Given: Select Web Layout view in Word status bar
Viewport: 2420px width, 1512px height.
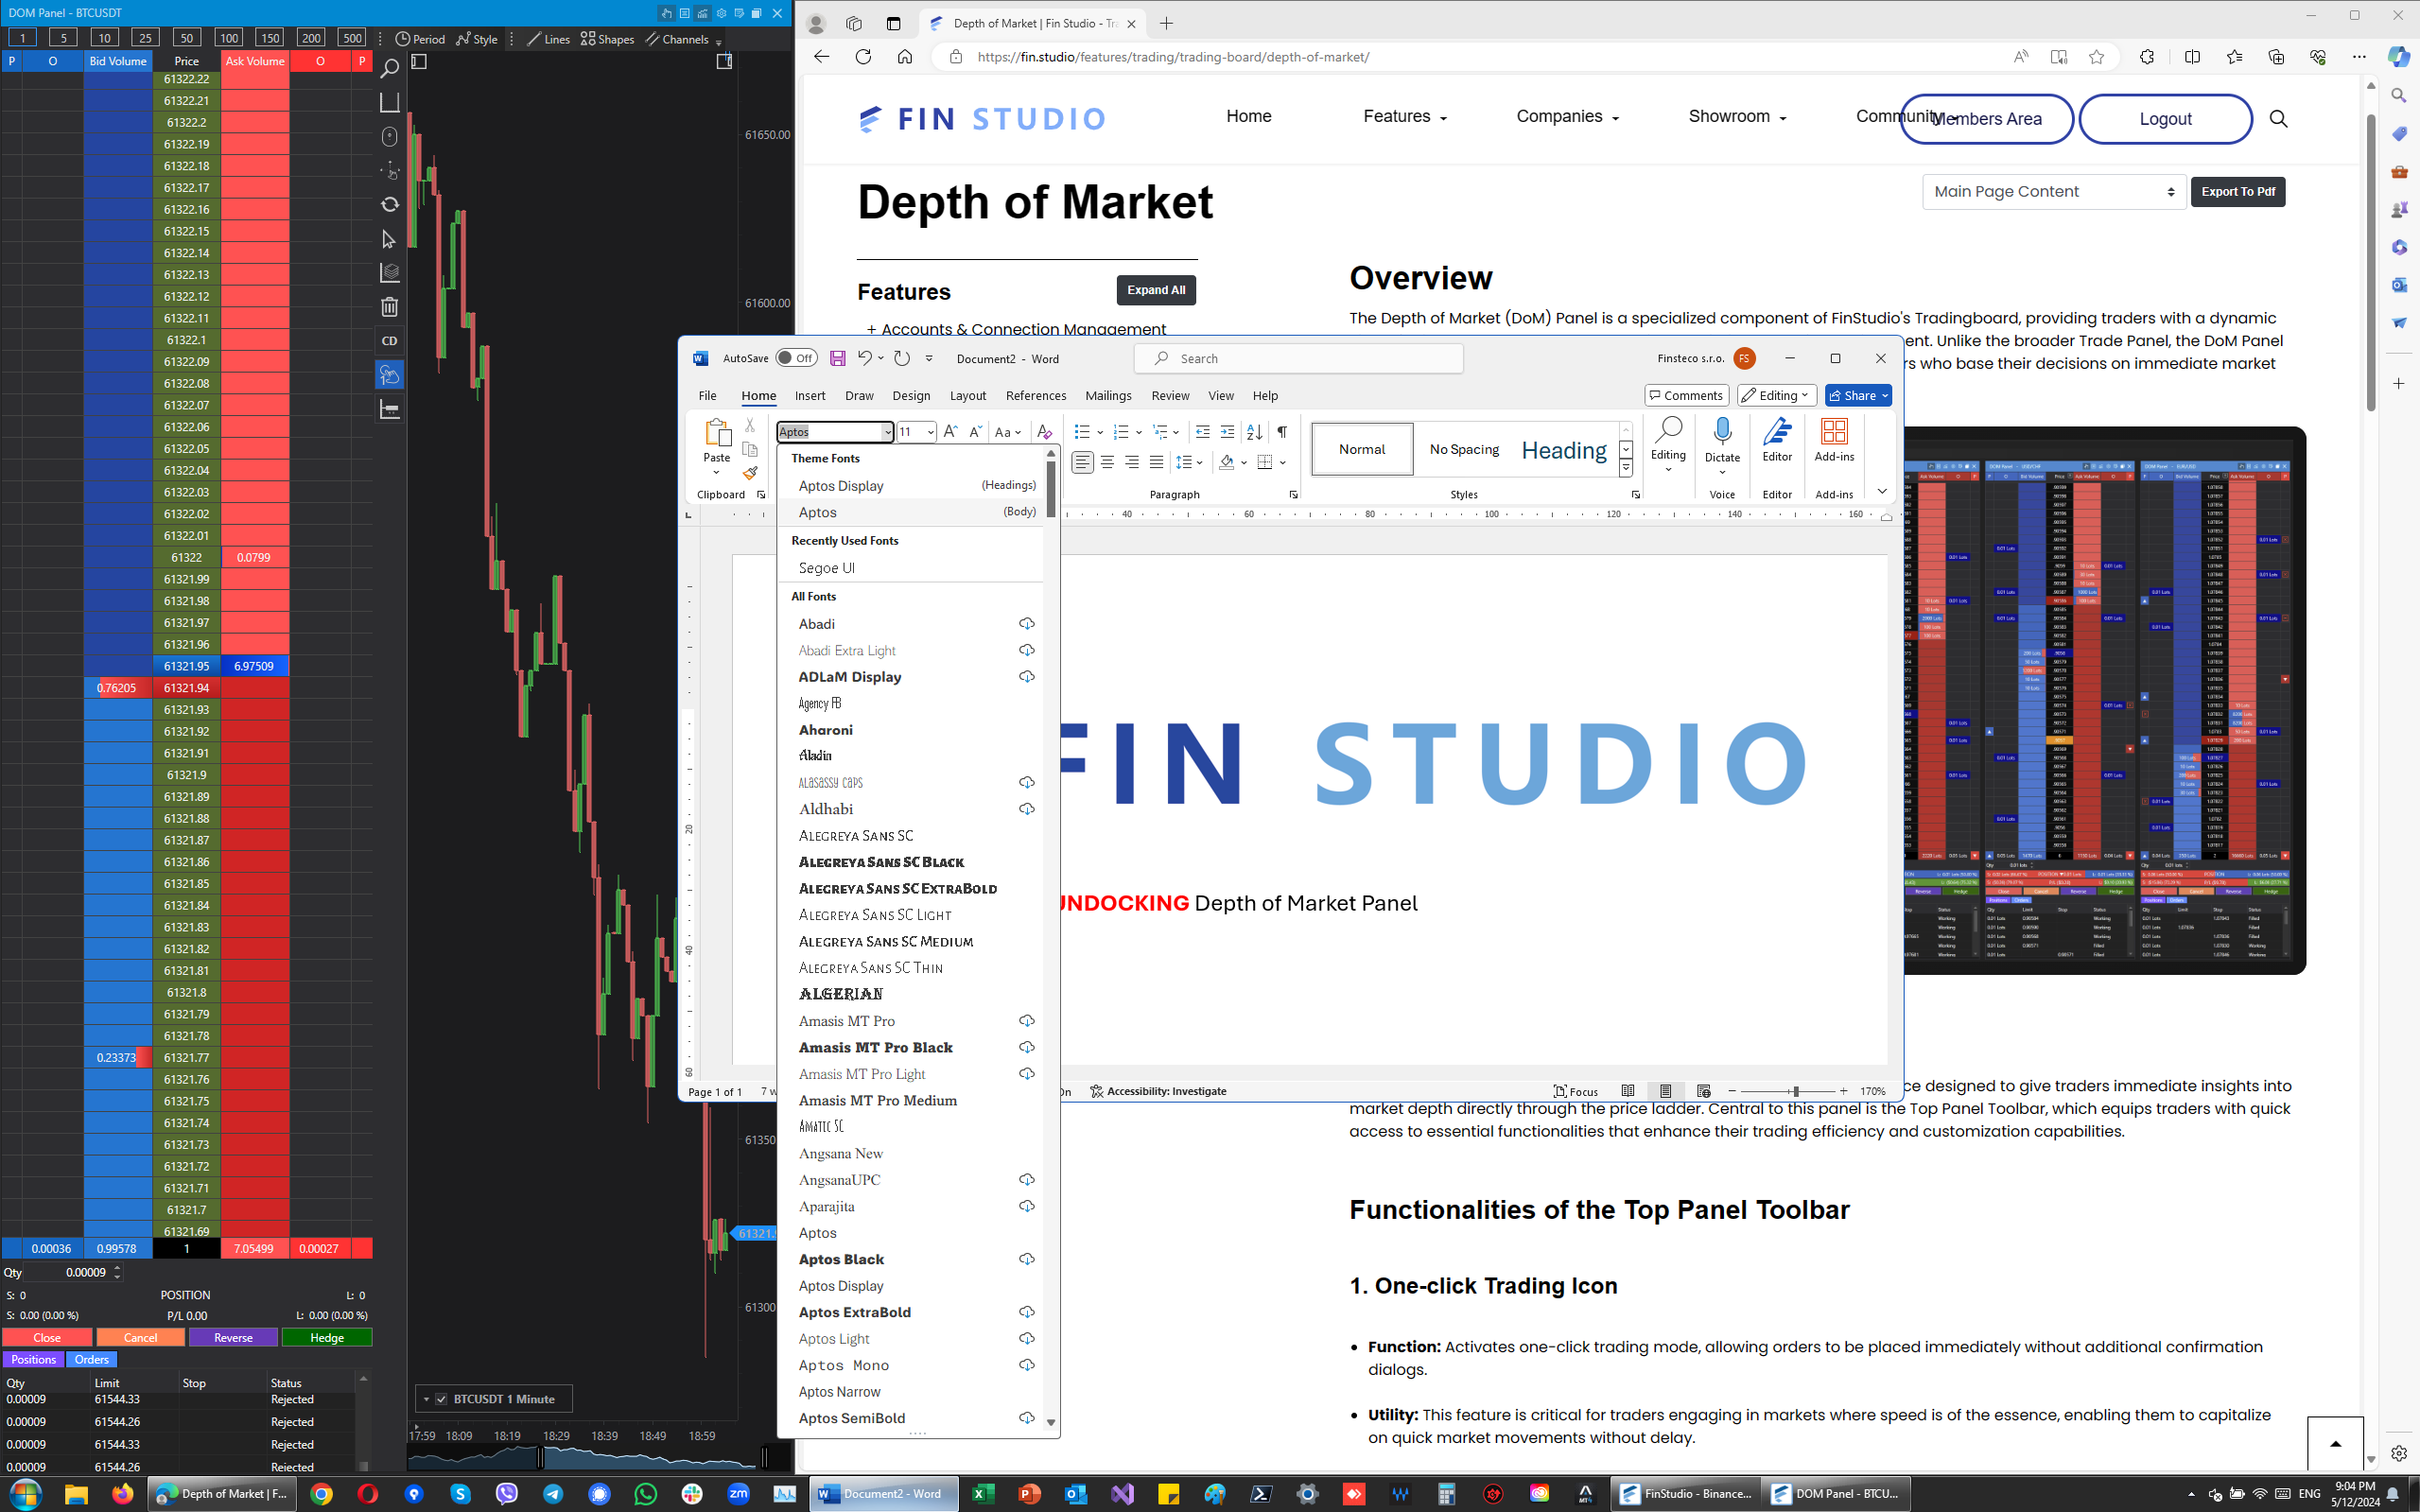Looking at the screenshot, I should coord(1704,1091).
